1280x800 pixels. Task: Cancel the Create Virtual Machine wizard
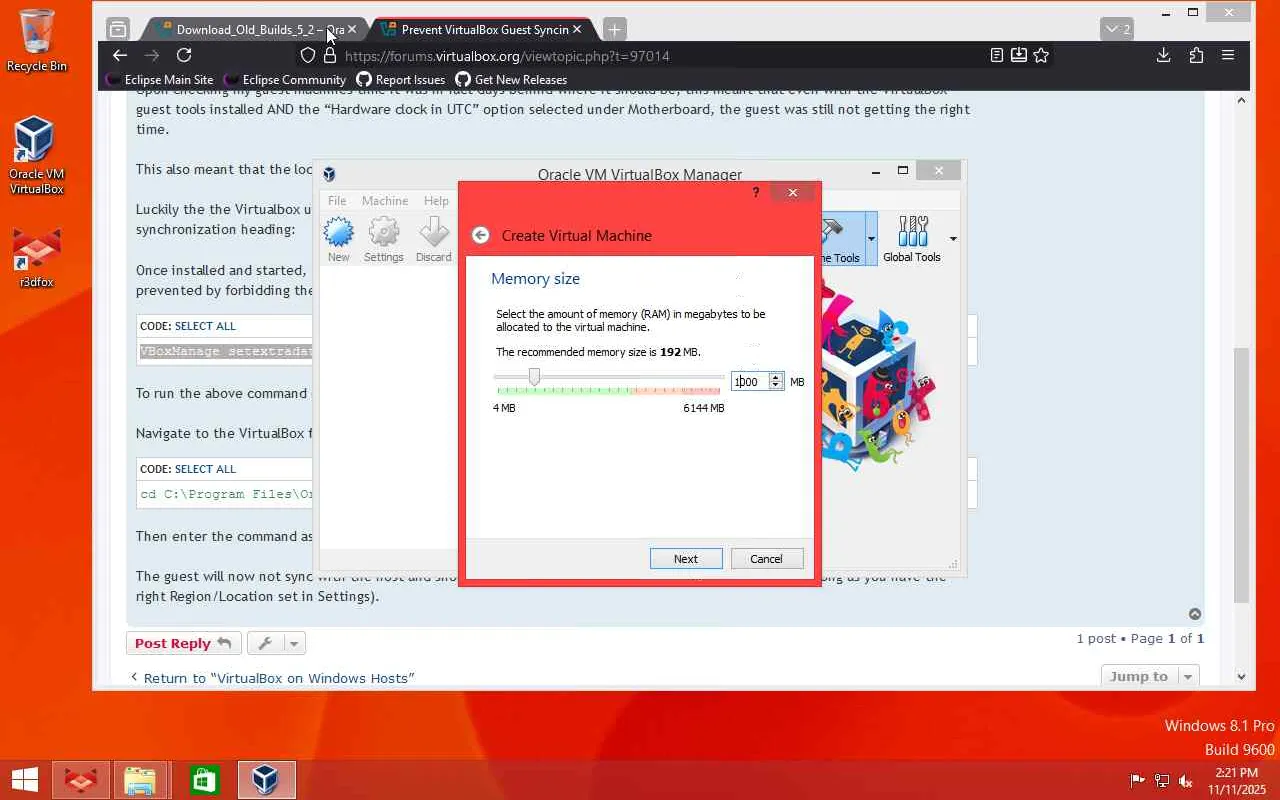tap(767, 559)
